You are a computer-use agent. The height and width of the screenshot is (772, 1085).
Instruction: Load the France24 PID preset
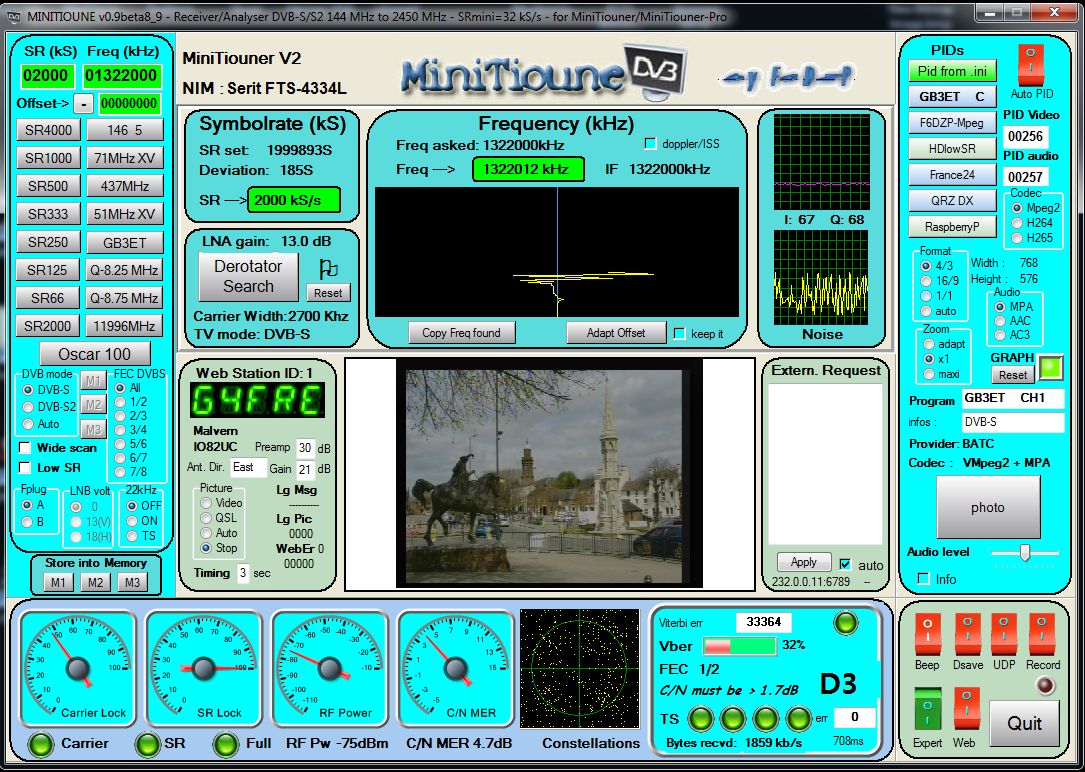pos(952,174)
